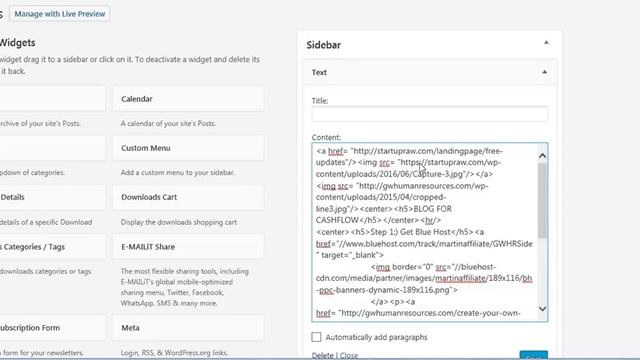Click the Sidebar heading text
Screen dimensions: 640x360
pos(324,45)
